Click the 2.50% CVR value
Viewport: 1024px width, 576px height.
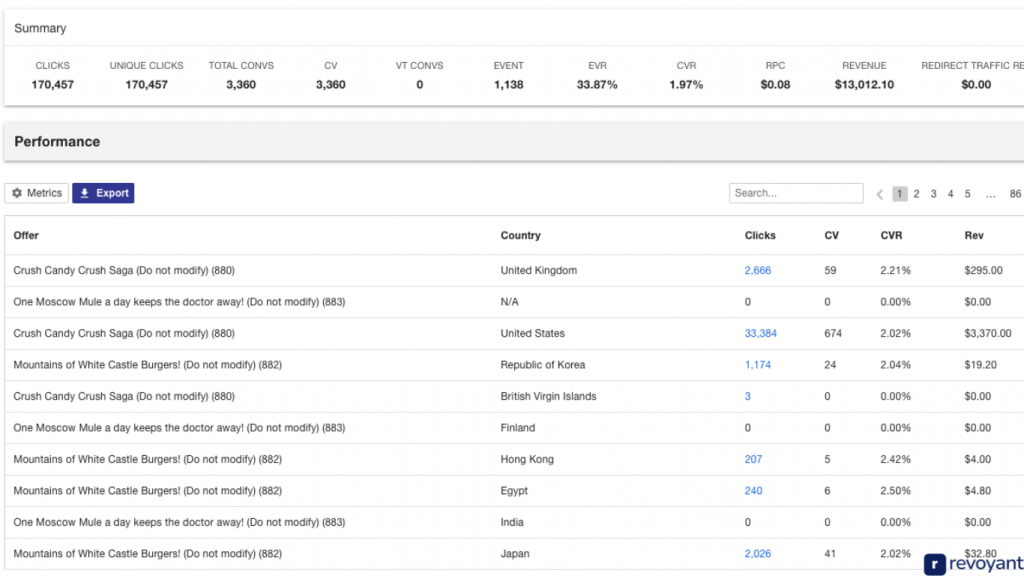pyautogui.click(x=895, y=490)
